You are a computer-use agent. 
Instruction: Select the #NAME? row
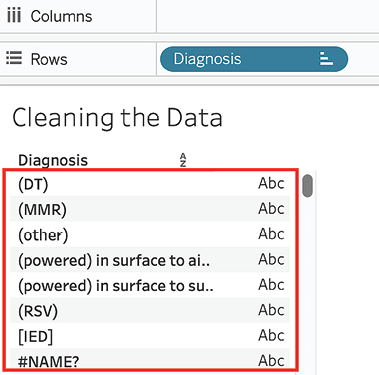pyautogui.click(x=150, y=359)
